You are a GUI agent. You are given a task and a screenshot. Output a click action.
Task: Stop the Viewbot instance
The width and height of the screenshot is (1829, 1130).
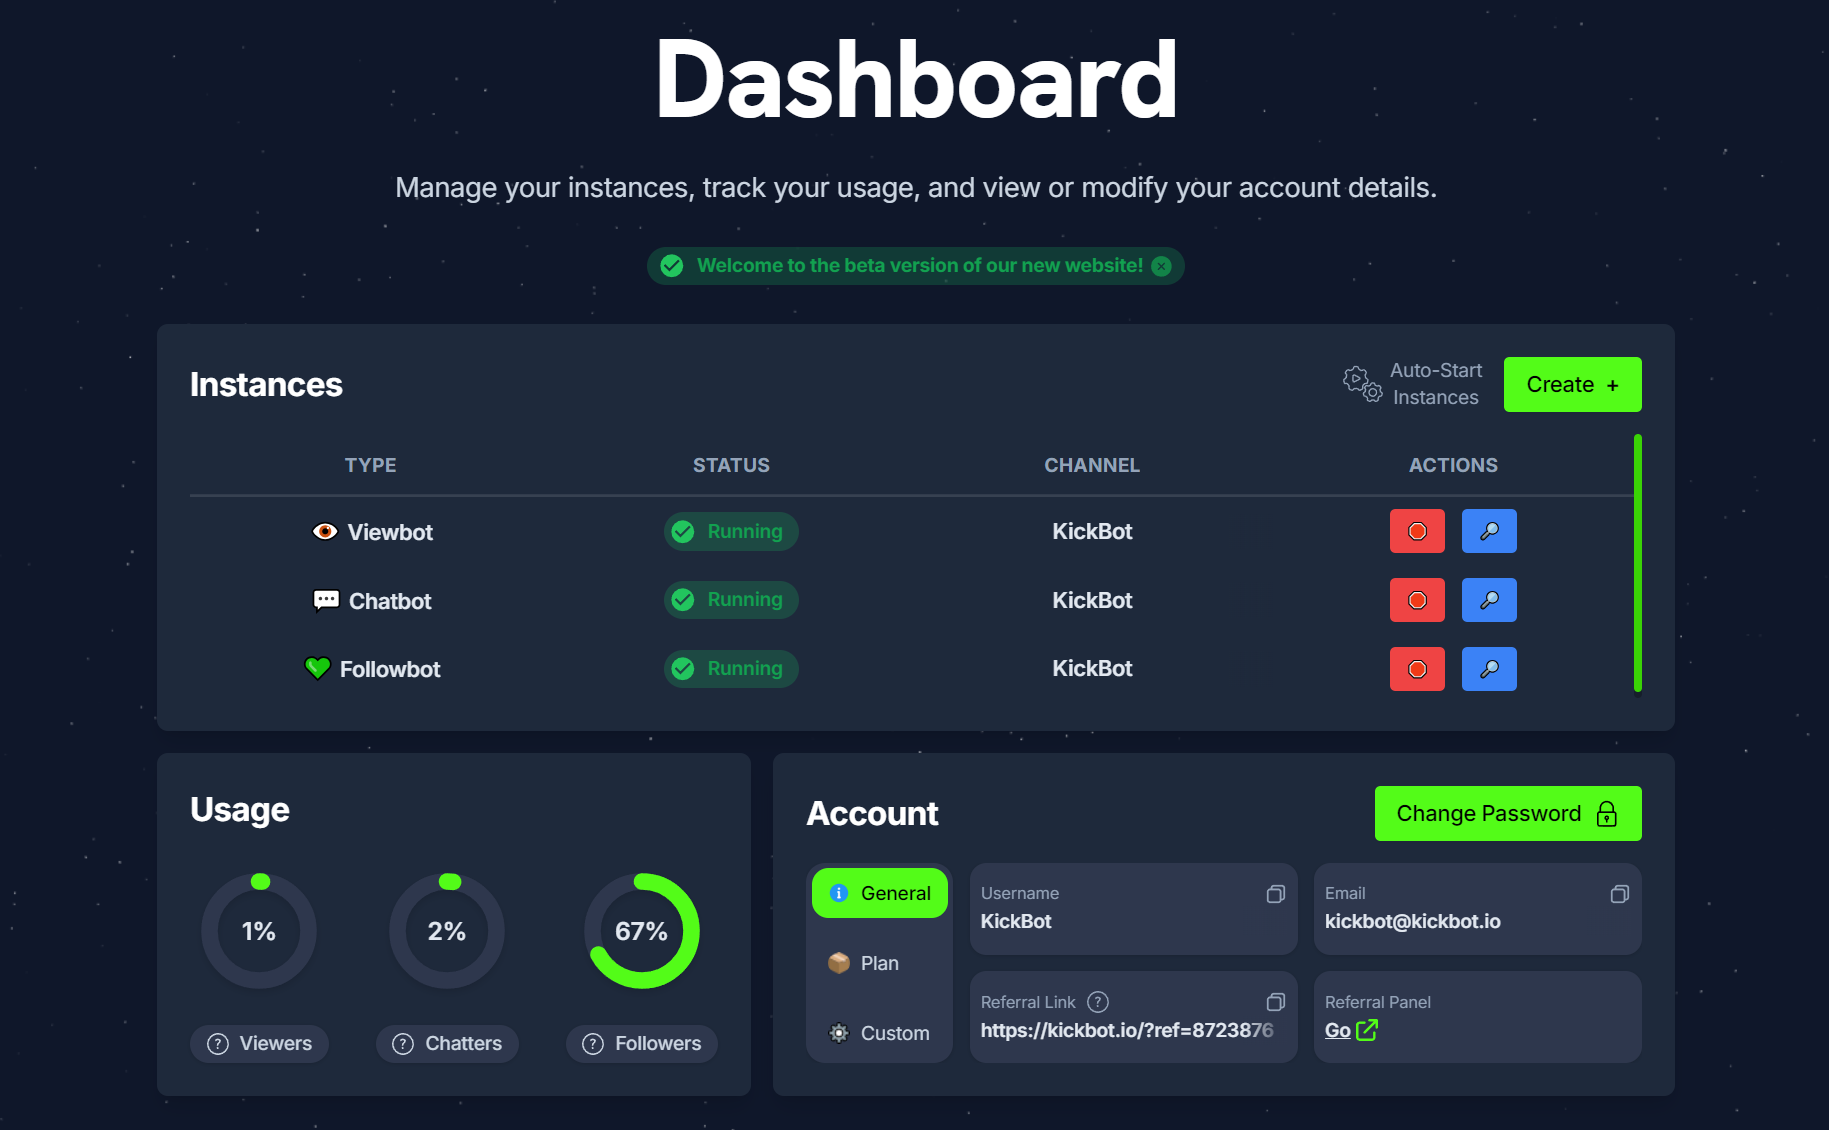pyautogui.click(x=1417, y=531)
